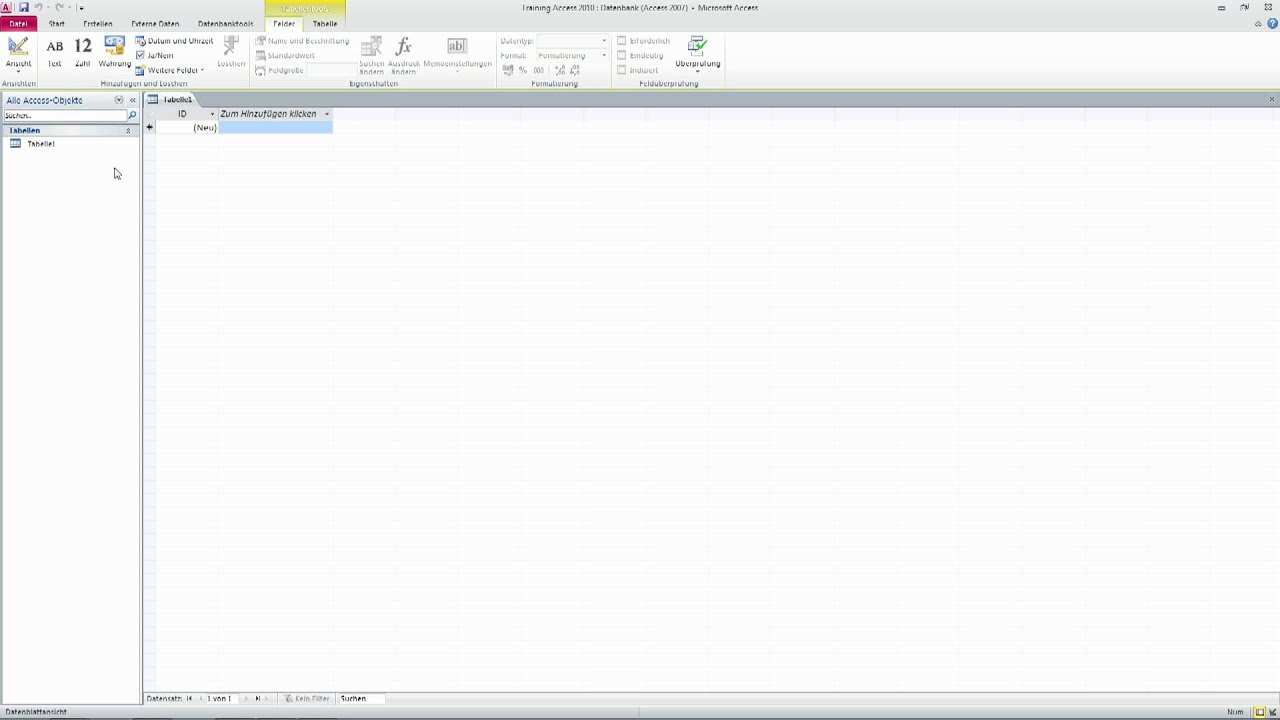Increase decimal places icon
1280x720 pixels.
[x=560, y=71]
